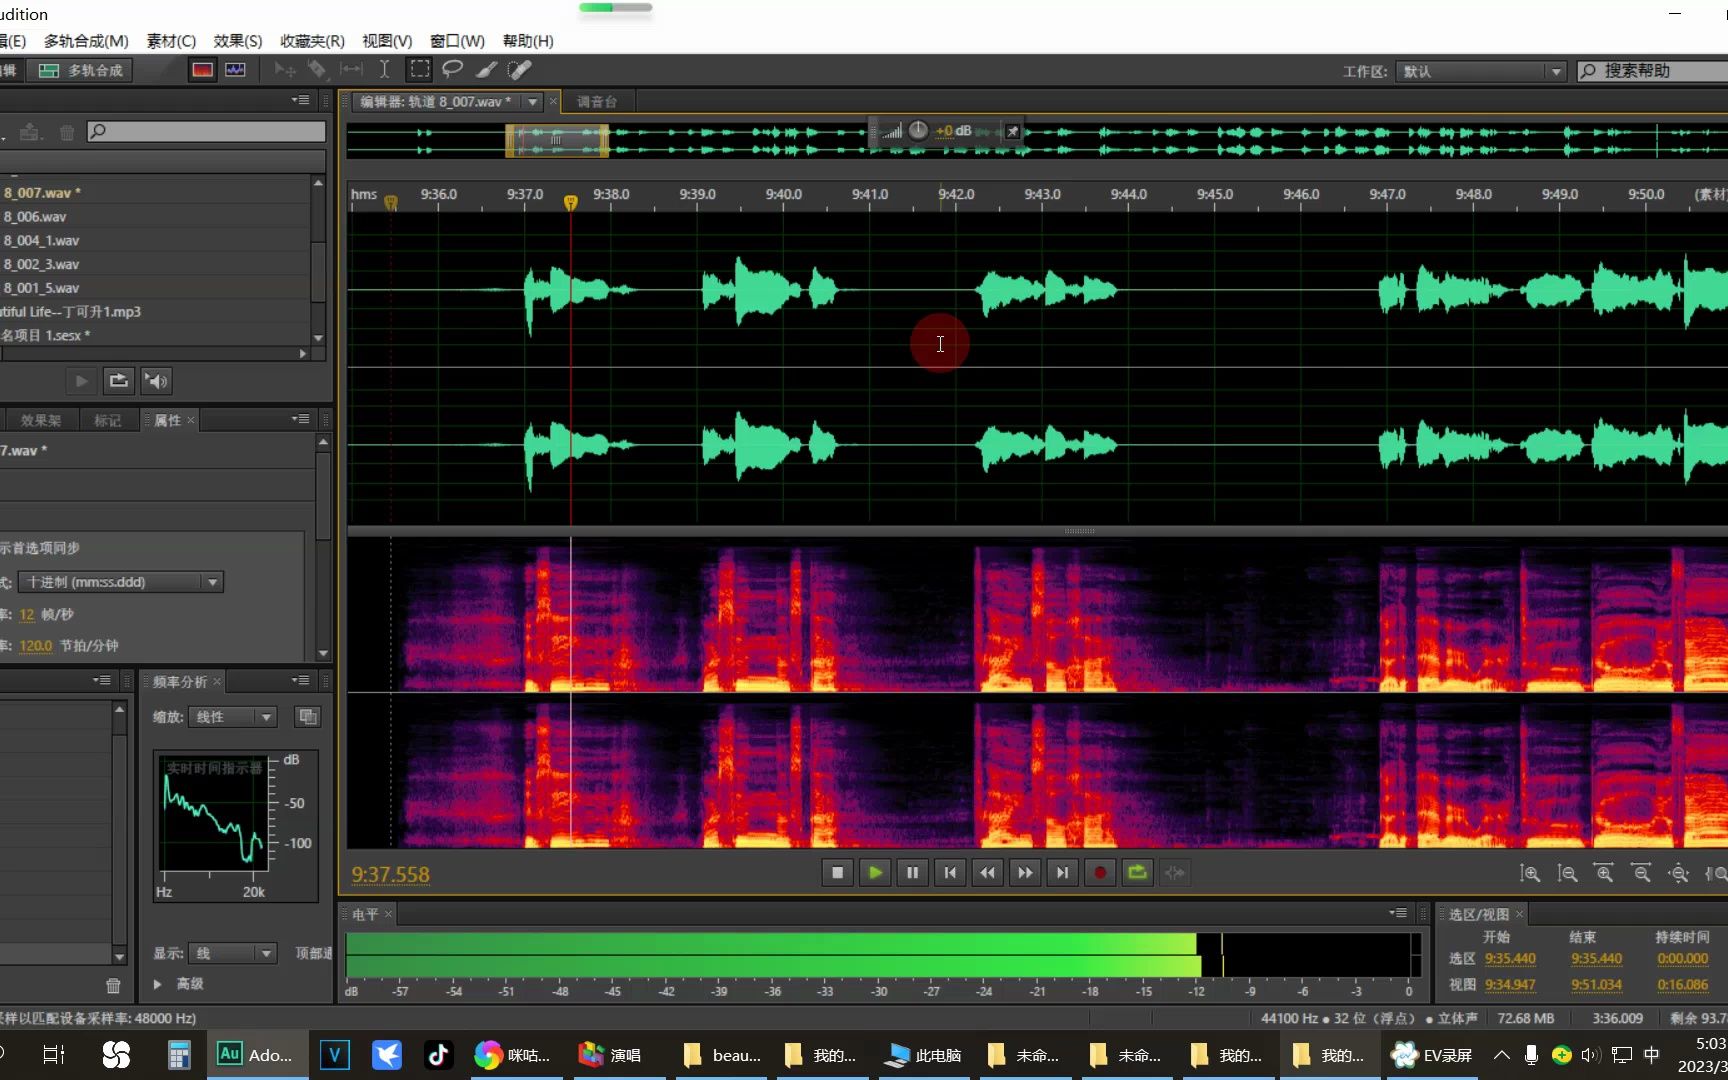Image resolution: width=1728 pixels, height=1080 pixels.
Task: Click trash icon at bottom left panel
Action: pos(113,985)
